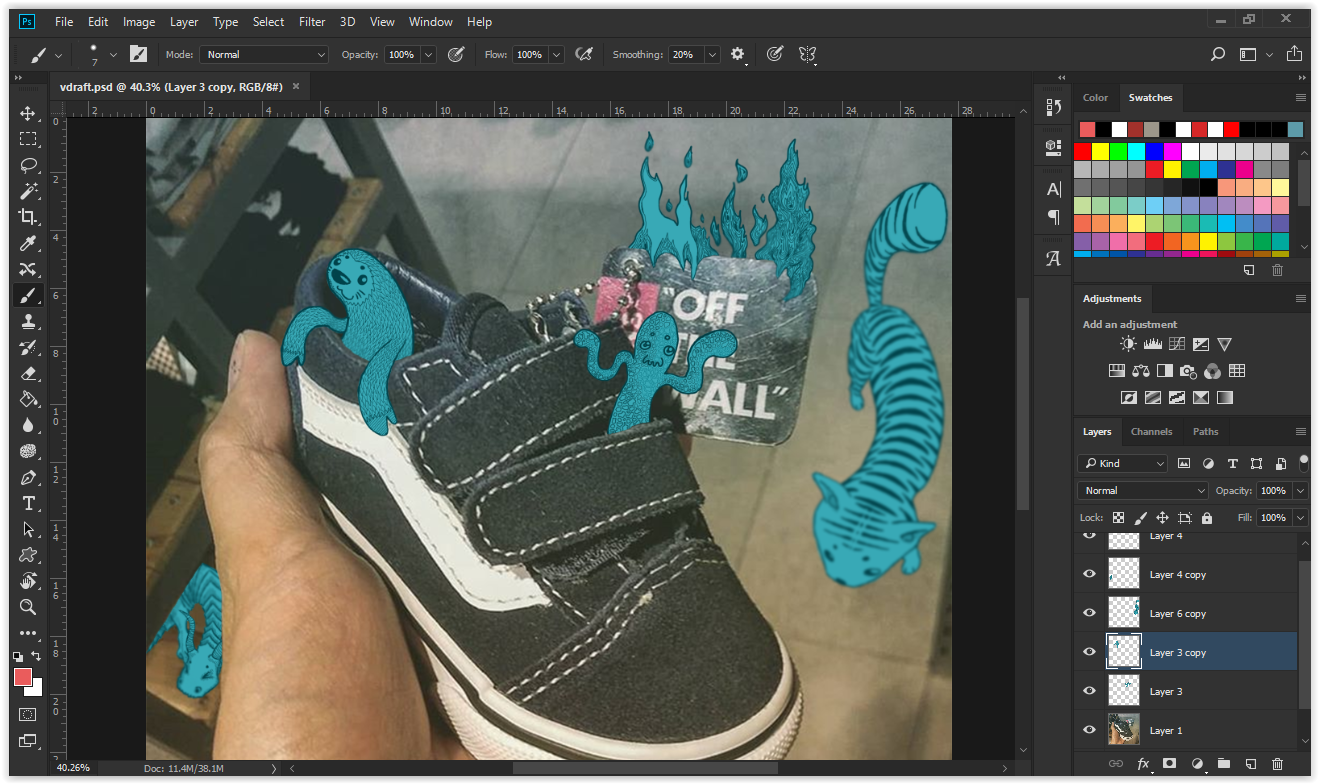Select the Lasso tool

(28, 165)
